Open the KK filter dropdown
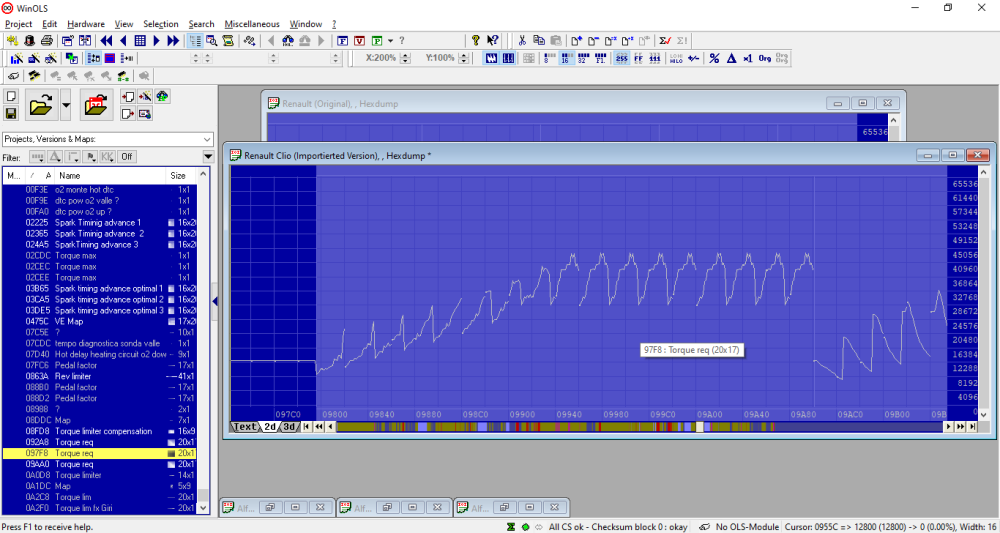The width and height of the screenshot is (1000, 533). (x=108, y=157)
